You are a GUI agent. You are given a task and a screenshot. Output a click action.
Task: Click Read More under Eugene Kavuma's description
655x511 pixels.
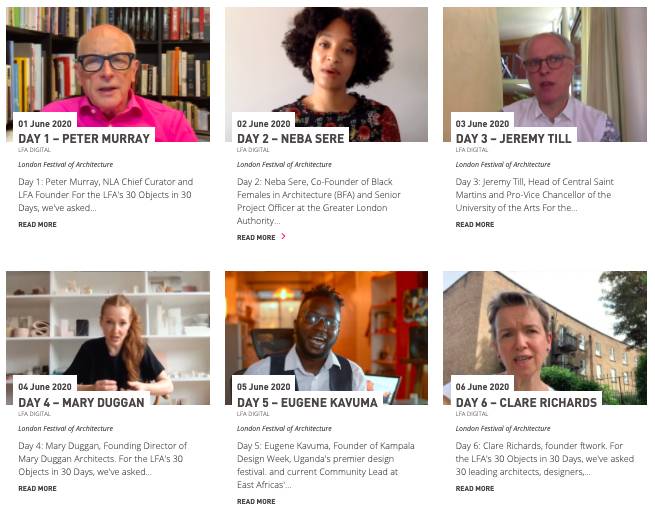point(256,502)
